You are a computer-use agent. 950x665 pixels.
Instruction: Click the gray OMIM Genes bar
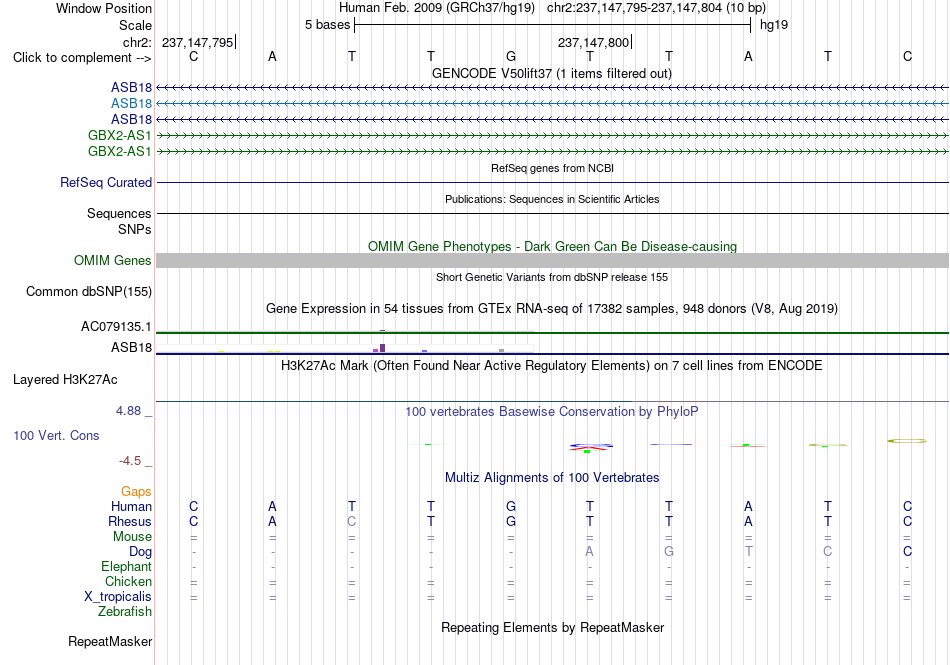point(552,260)
